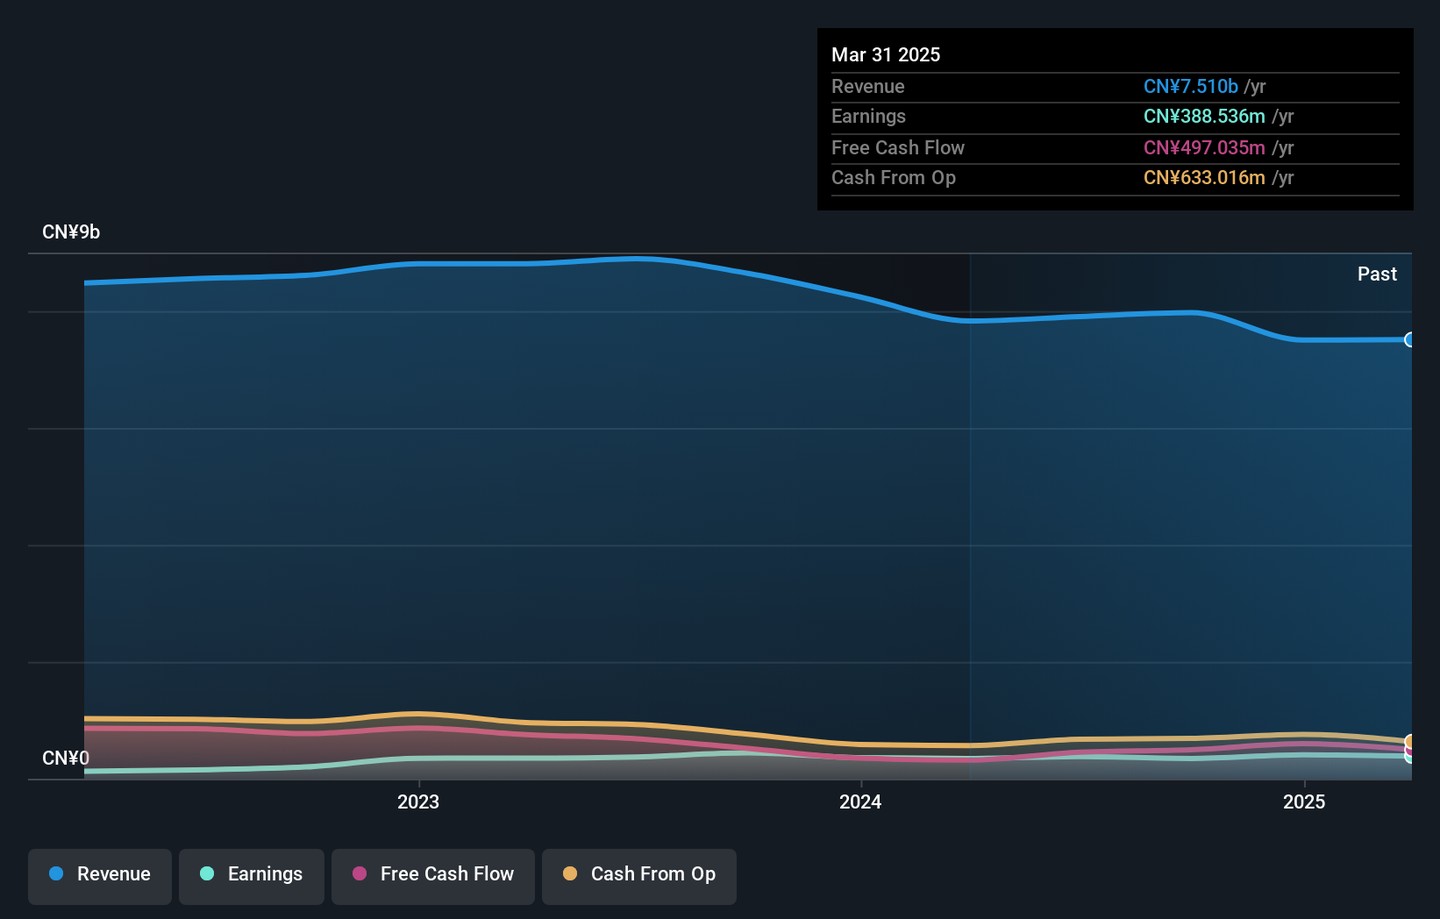Viewport: 1440px width, 919px height.
Task: Click the CN¥633.016m Cash From Op value
Action: tap(1204, 178)
